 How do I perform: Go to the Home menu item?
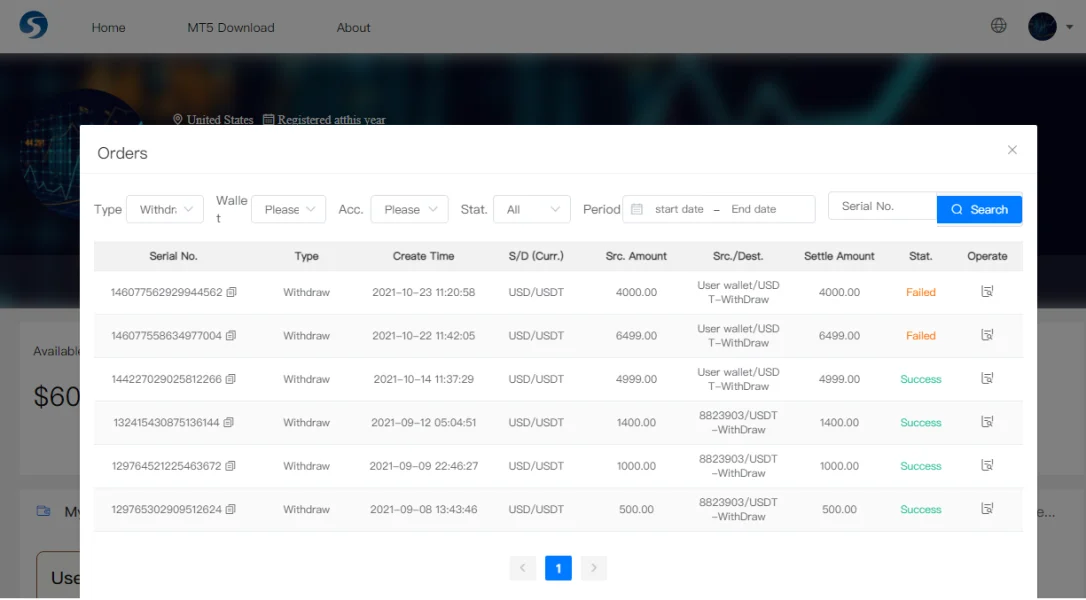coord(108,28)
